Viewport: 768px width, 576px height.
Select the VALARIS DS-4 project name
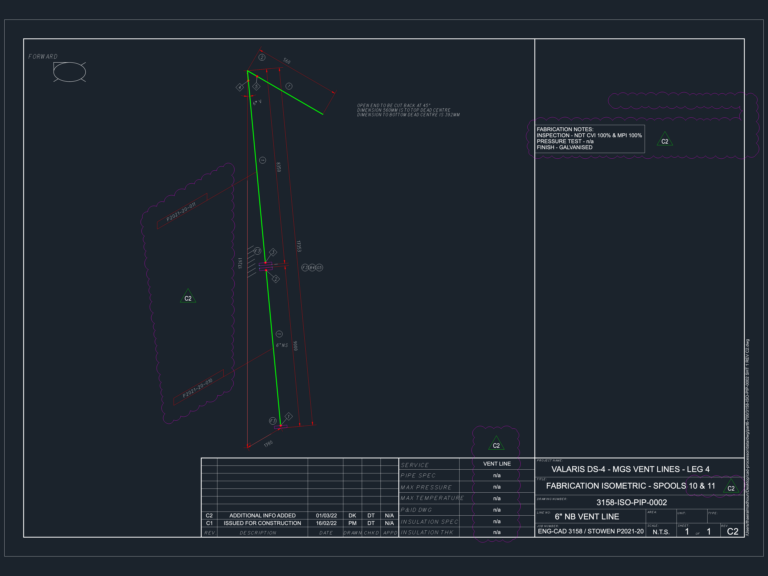630,469
